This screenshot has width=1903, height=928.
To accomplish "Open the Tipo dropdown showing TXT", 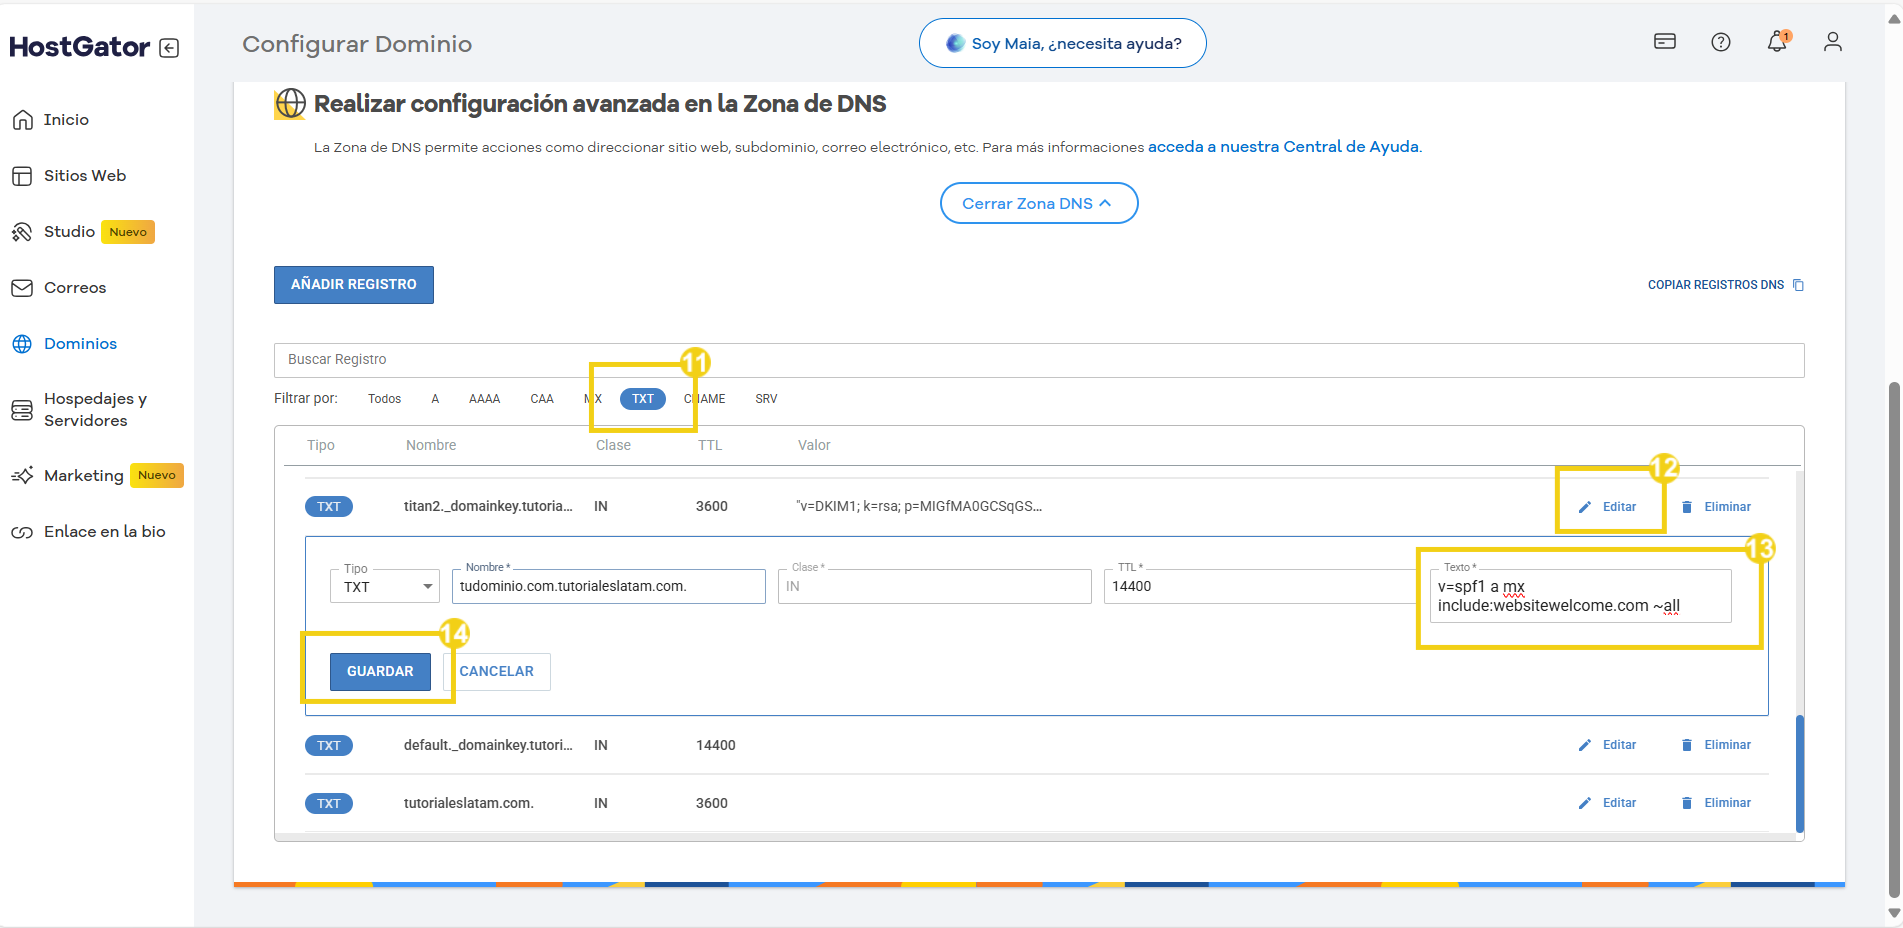I will [385, 587].
